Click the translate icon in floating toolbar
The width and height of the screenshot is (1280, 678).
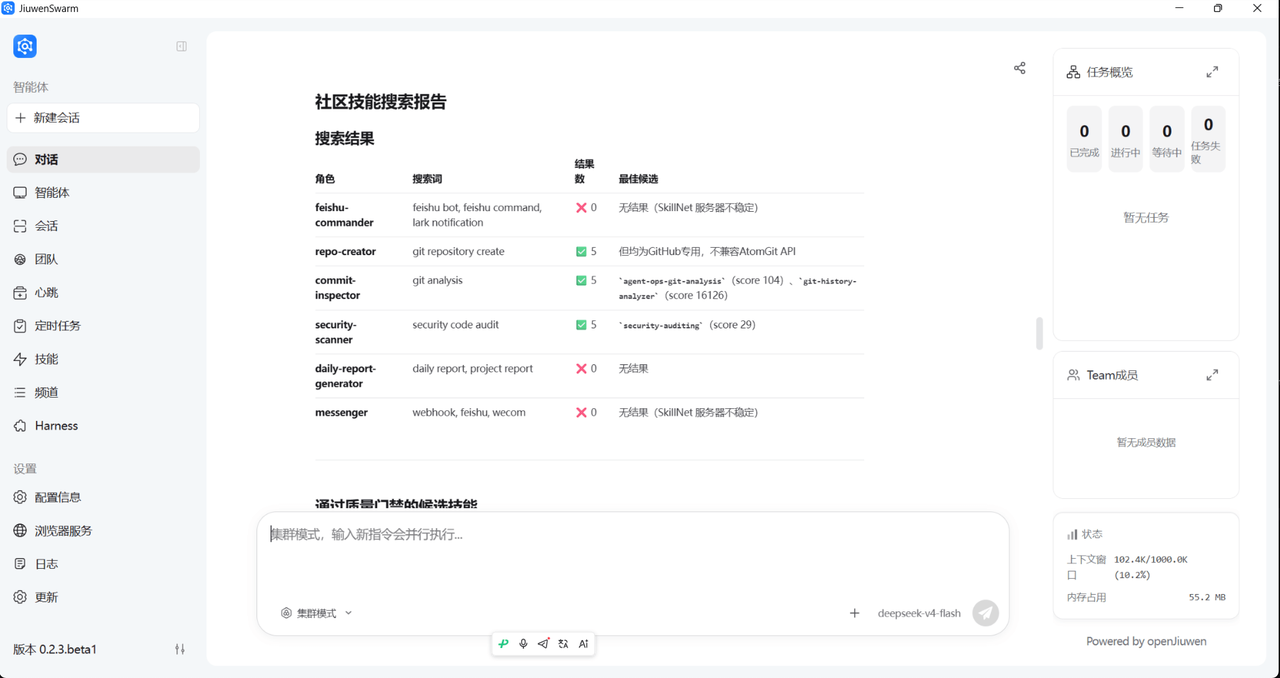[563, 644]
